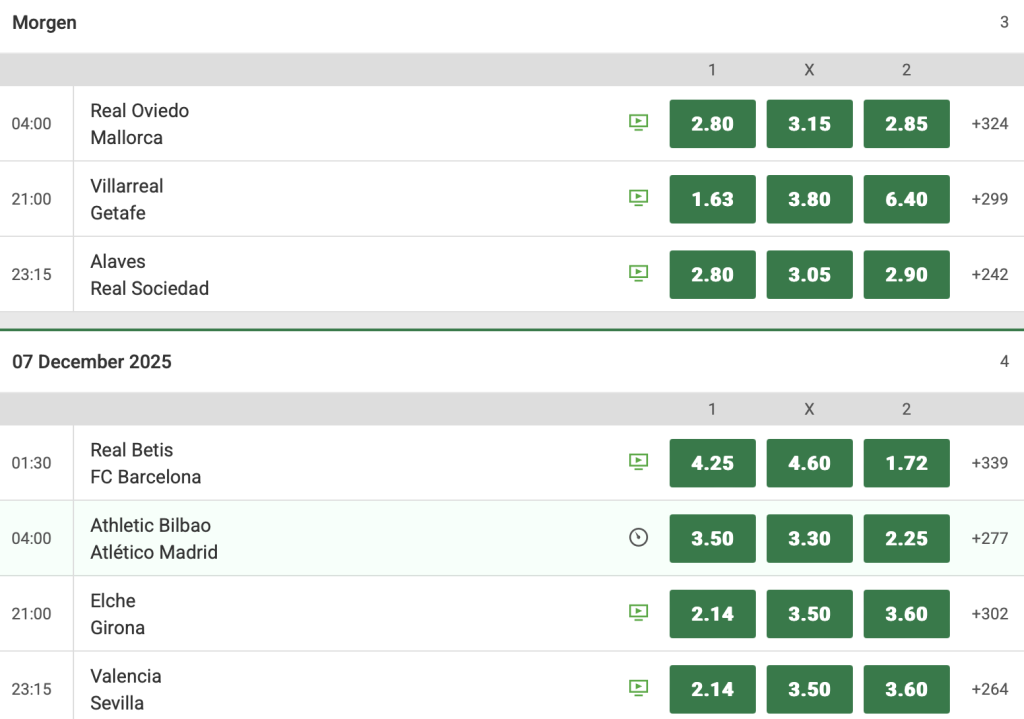This screenshot has height=719, width=1024.
Task: Open +277 more bets for Athletic Bilbao match
Action: [990, 538]
